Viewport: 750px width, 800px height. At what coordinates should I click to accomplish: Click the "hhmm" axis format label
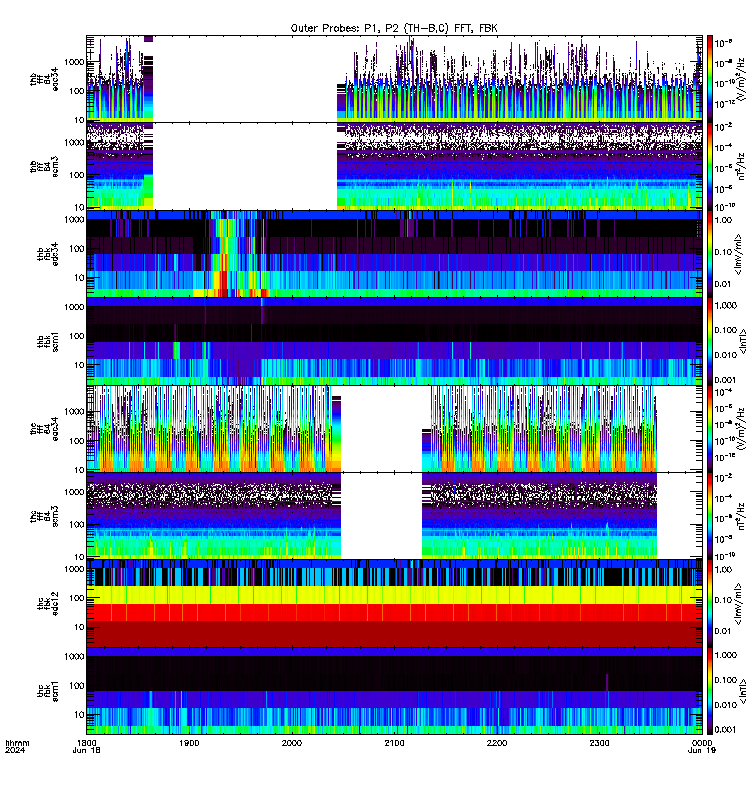17,743
